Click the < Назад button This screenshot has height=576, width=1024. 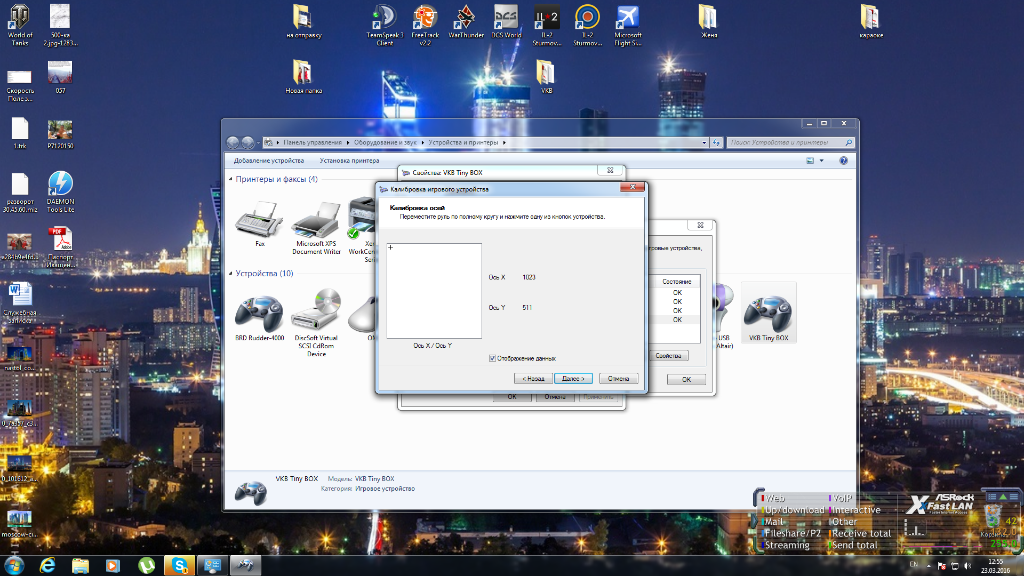point(533,379)
